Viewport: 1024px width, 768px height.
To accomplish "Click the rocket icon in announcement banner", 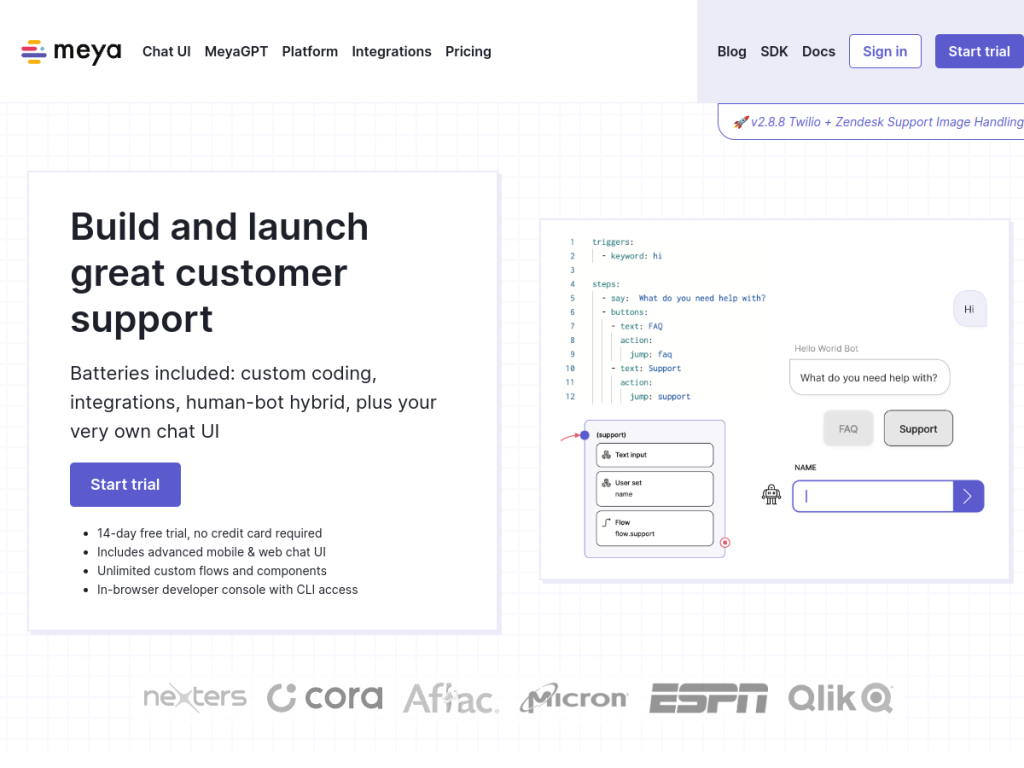I will pos(741,122).
